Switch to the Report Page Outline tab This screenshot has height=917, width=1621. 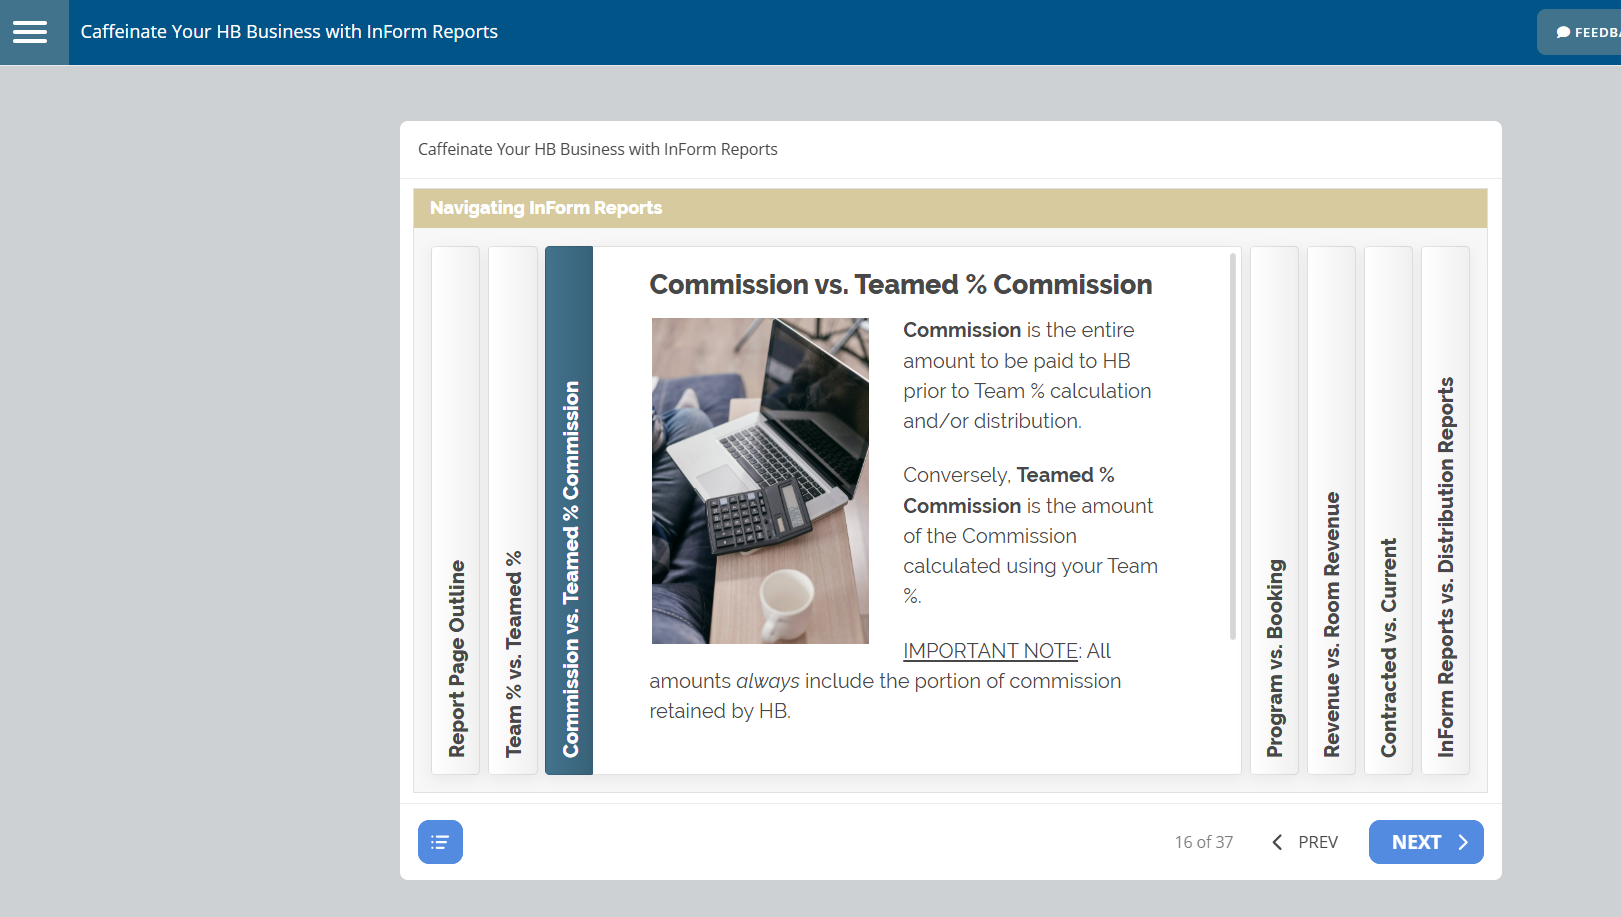(455, 510)
